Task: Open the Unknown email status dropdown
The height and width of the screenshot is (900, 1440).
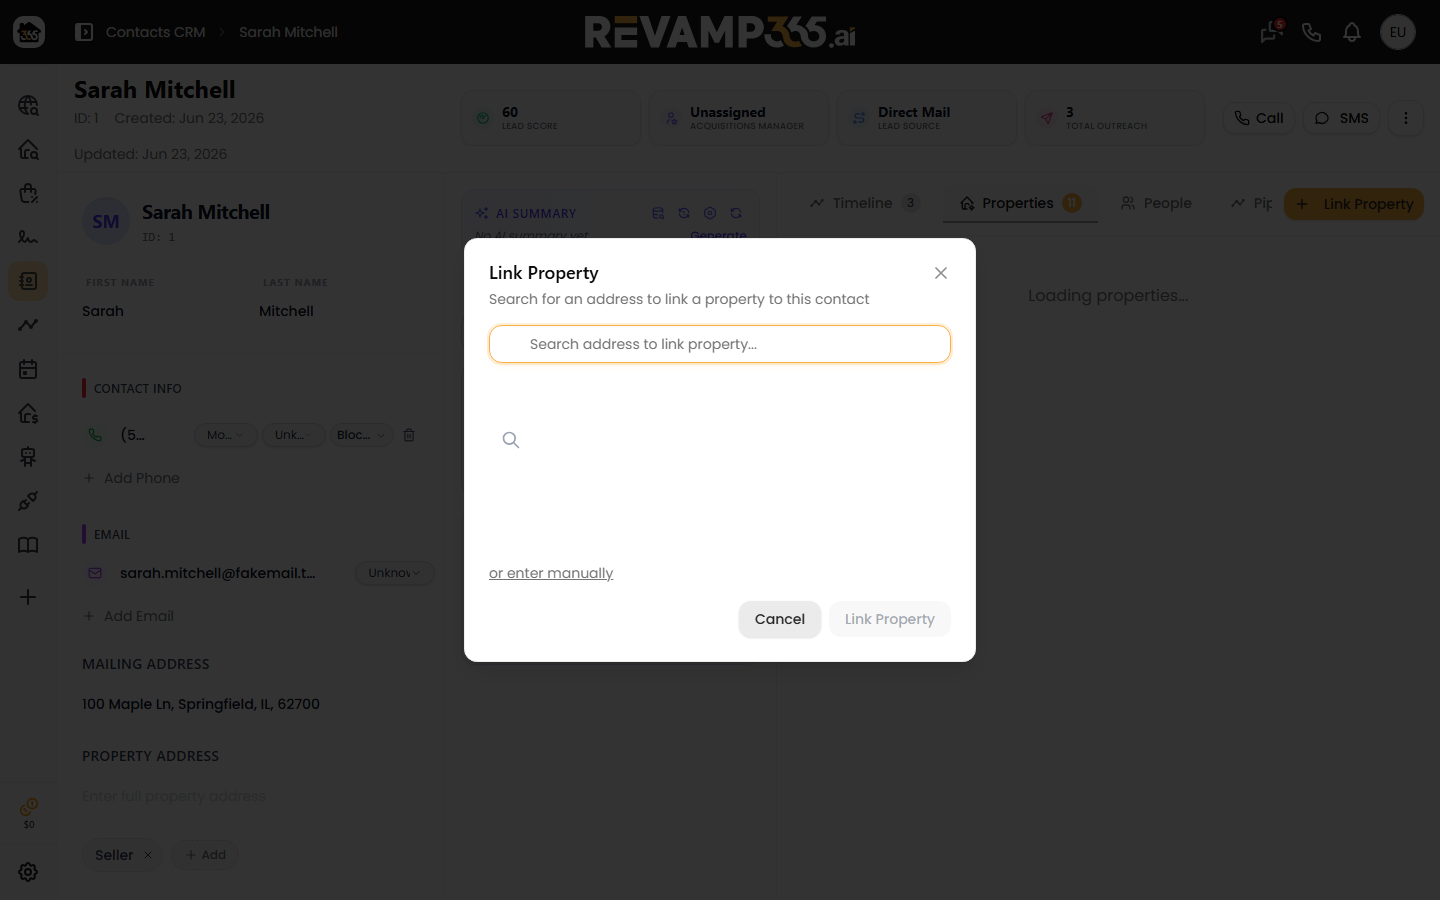Action: click(394, 573)
